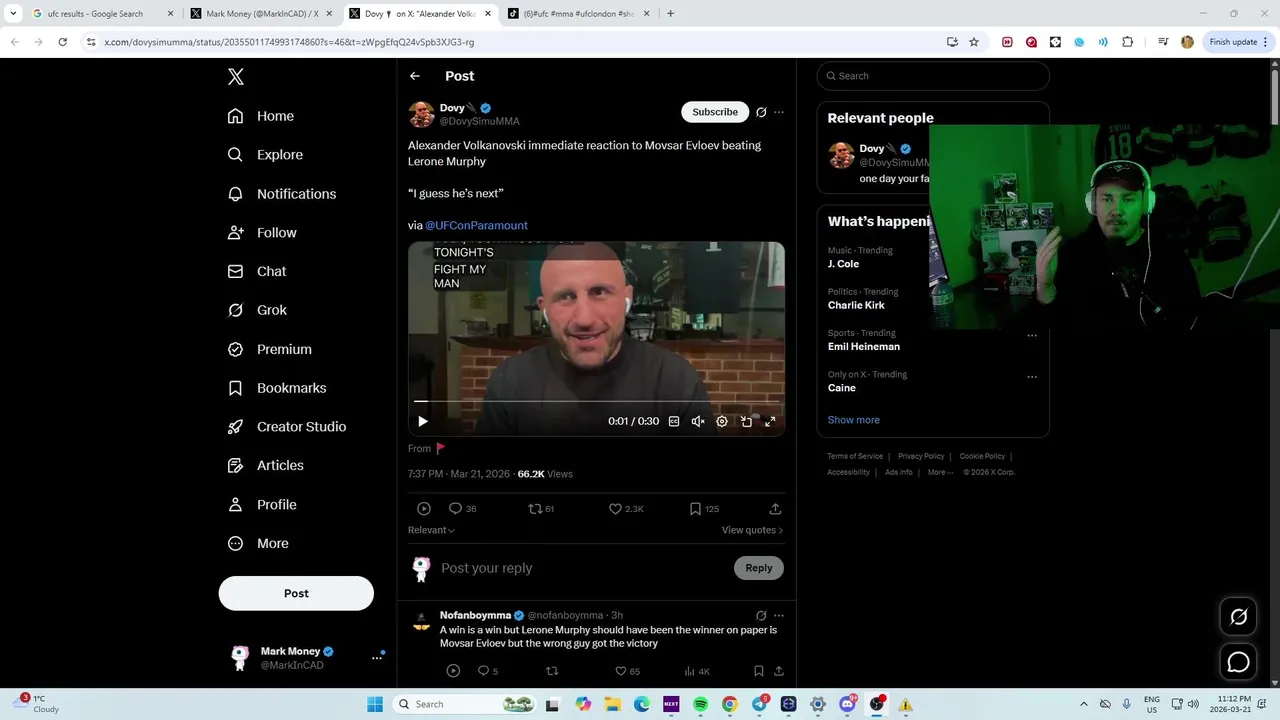
Task: Open the Relevant sort dropdown
Action: [431, 530]
